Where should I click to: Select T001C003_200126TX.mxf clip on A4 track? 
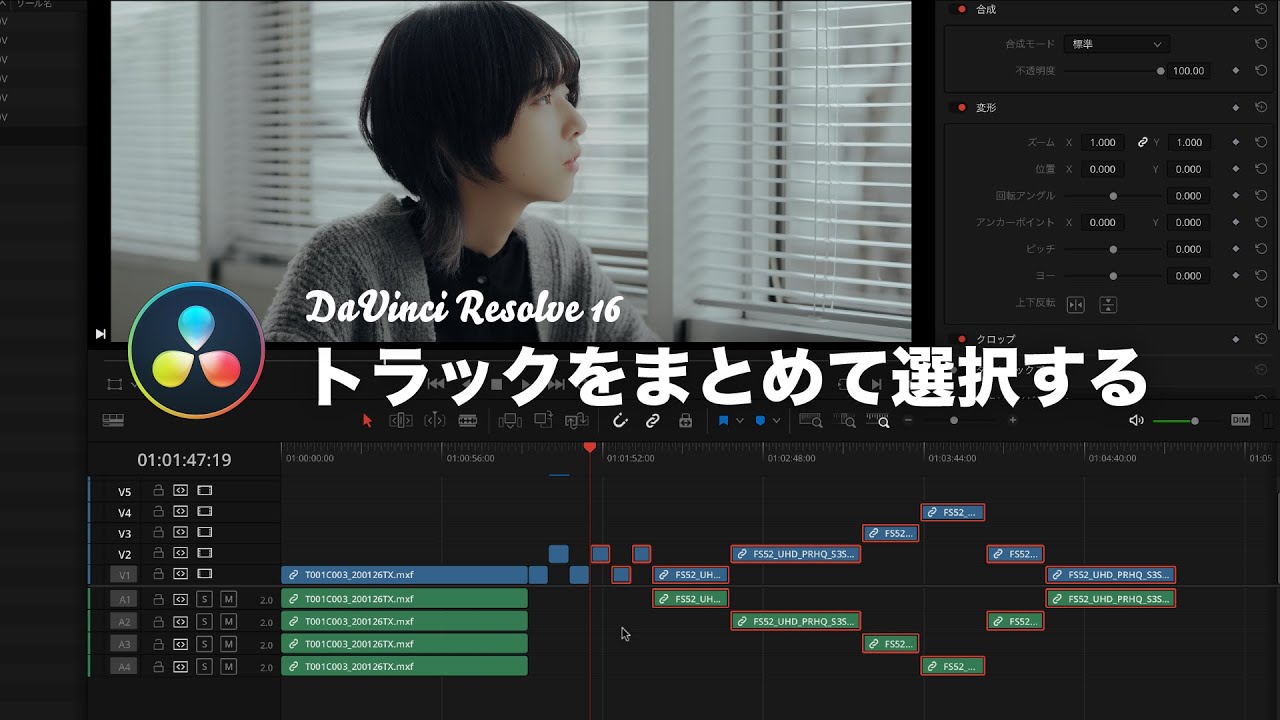click(404, 666)
